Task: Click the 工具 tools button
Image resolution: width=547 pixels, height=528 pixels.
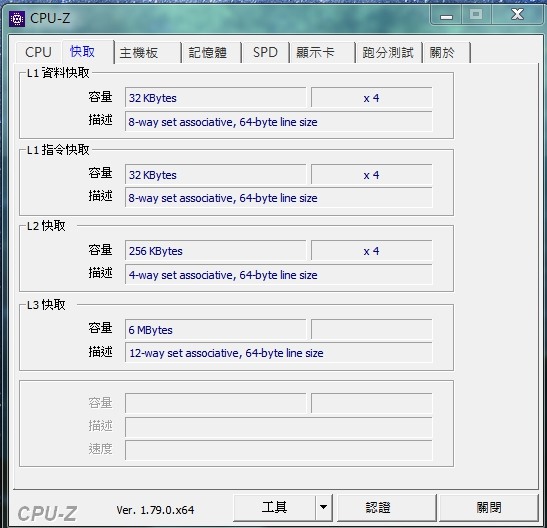Action: [275, 507]
